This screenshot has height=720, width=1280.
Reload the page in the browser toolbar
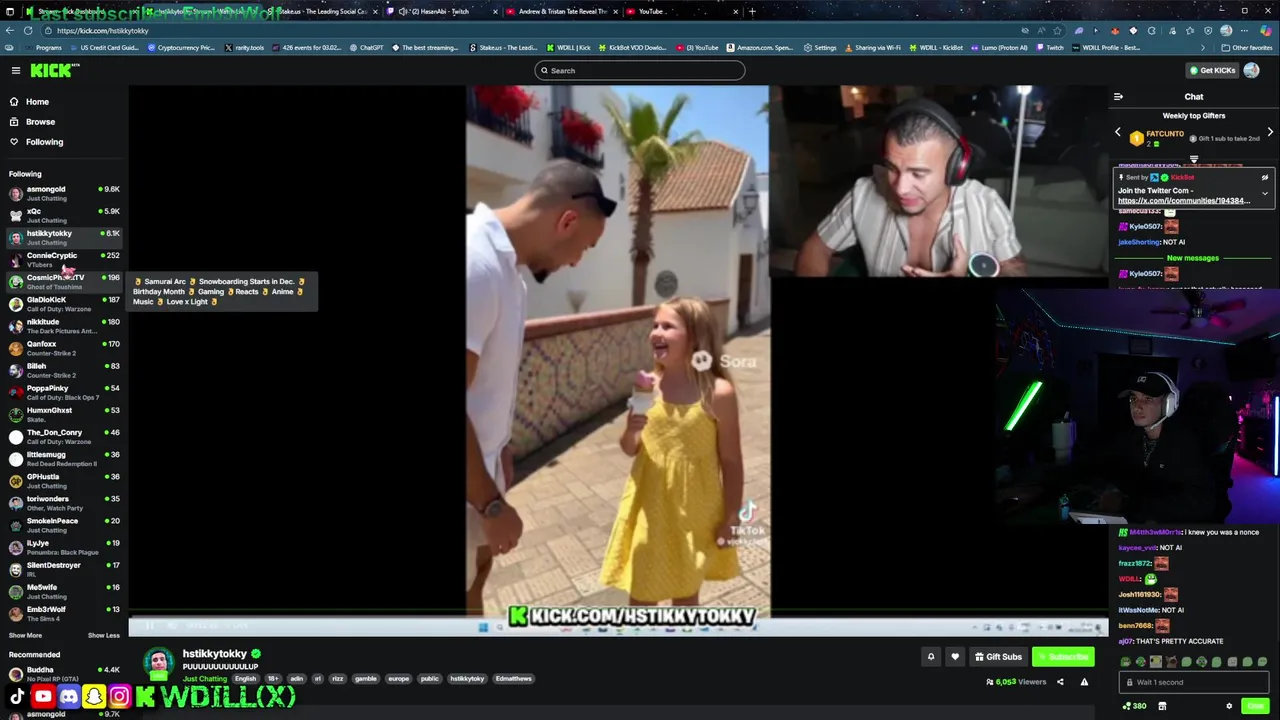click(x=28, y=30)
